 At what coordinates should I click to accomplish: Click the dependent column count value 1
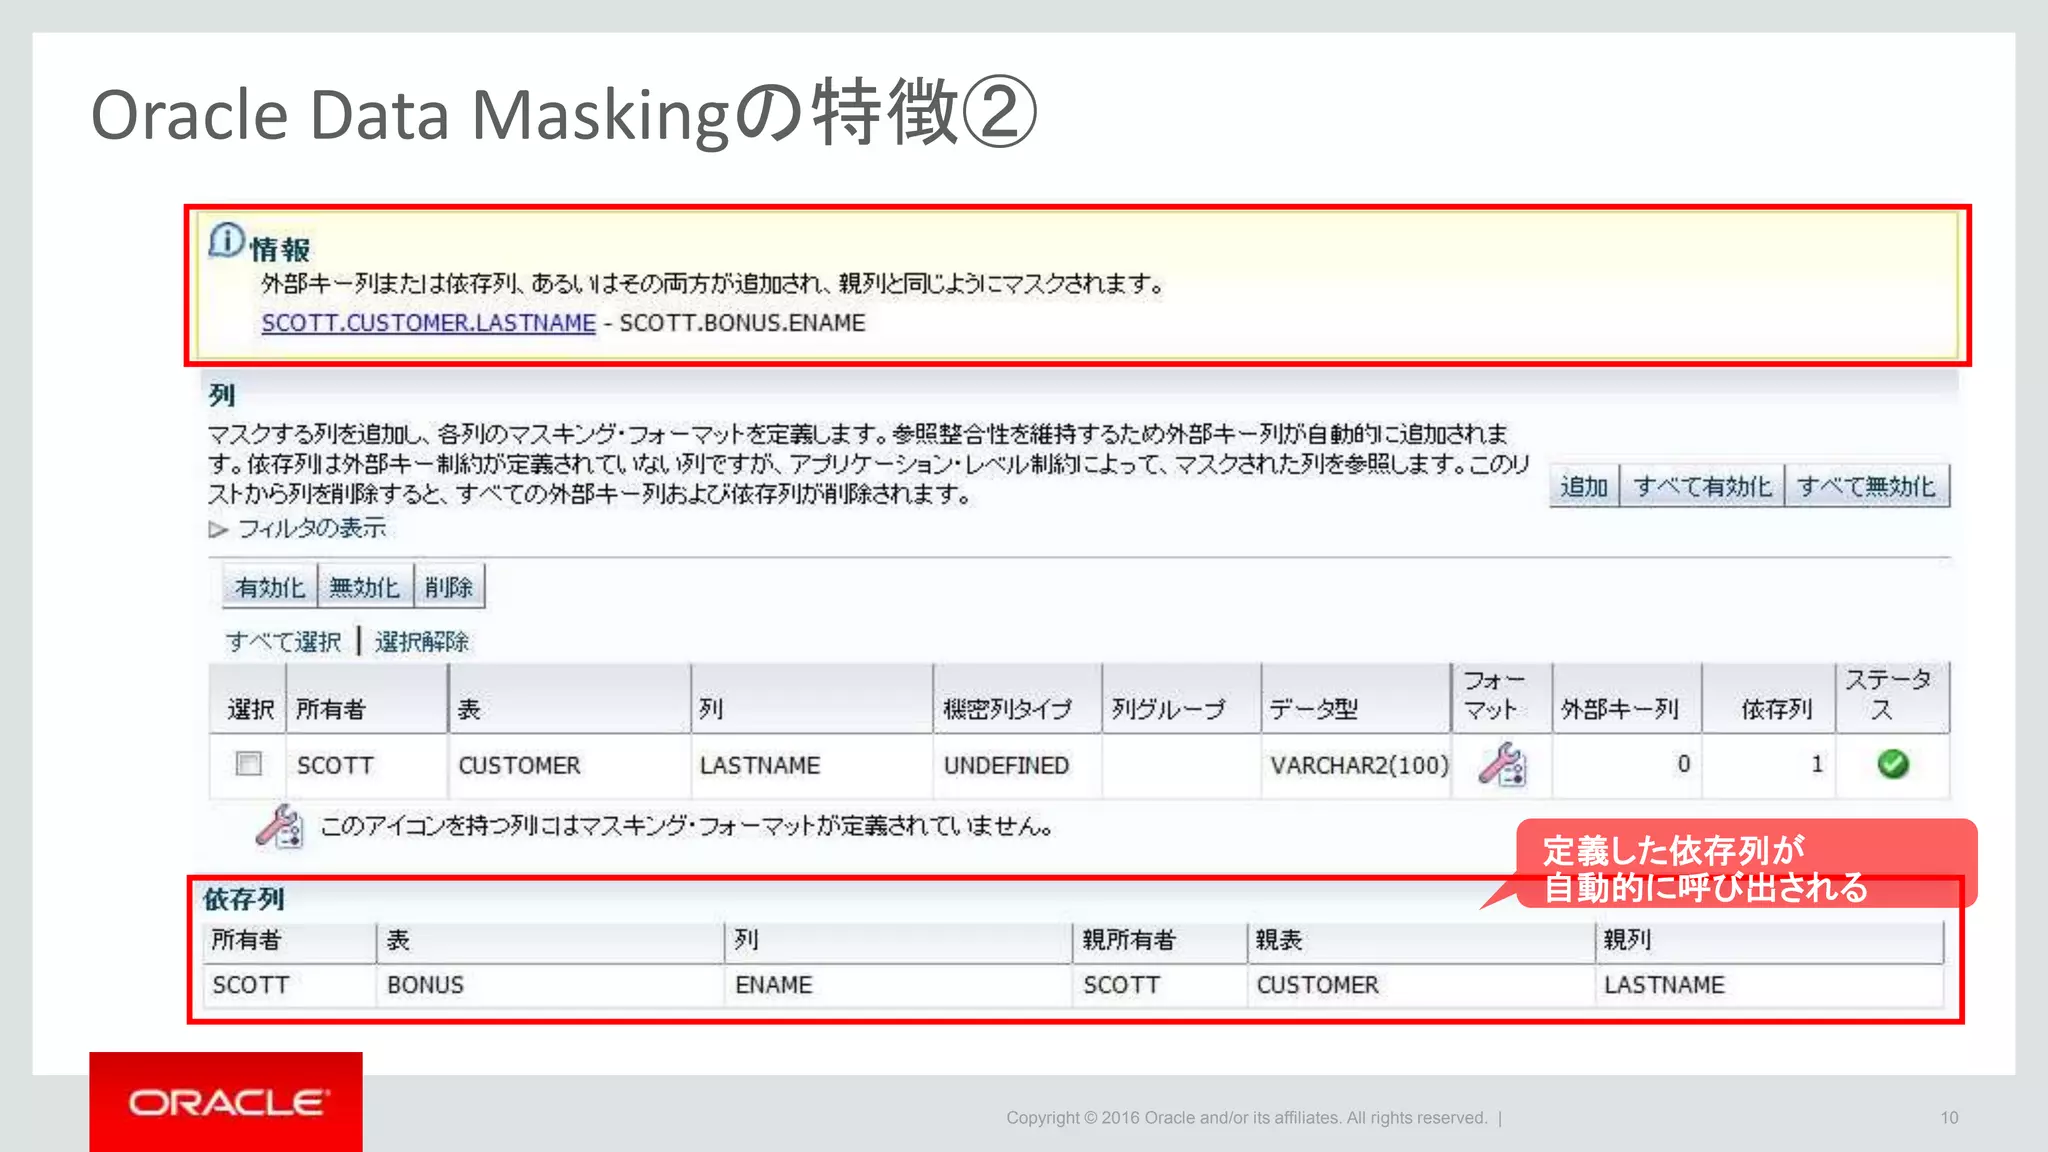1817,764
